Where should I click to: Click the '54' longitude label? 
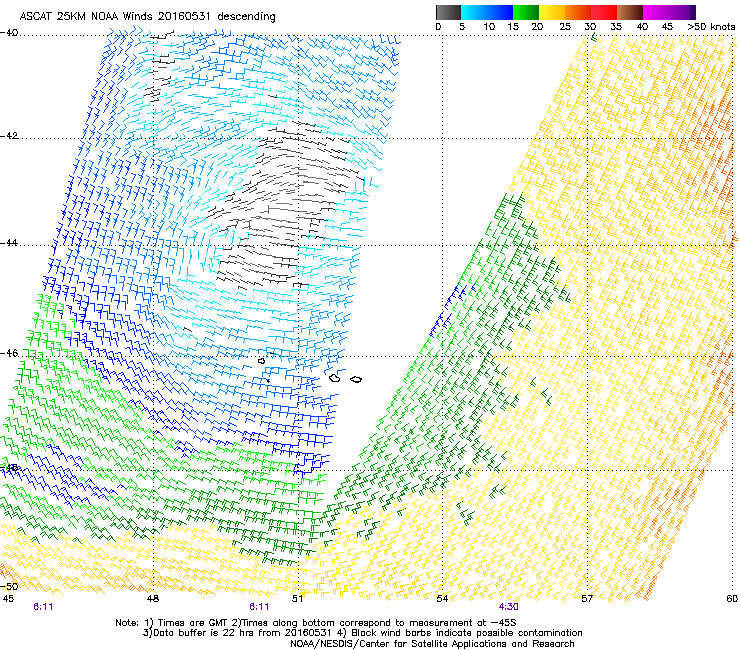tap(442, 599)
